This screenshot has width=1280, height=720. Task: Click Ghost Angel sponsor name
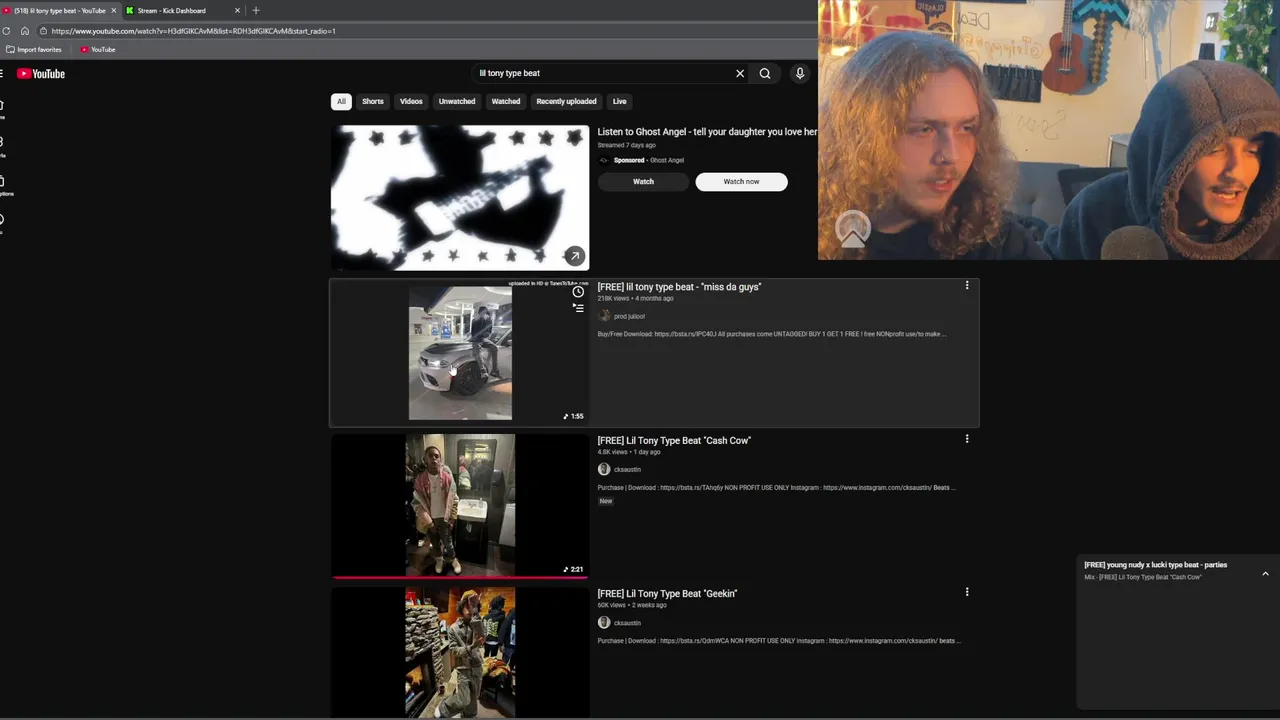667,160
